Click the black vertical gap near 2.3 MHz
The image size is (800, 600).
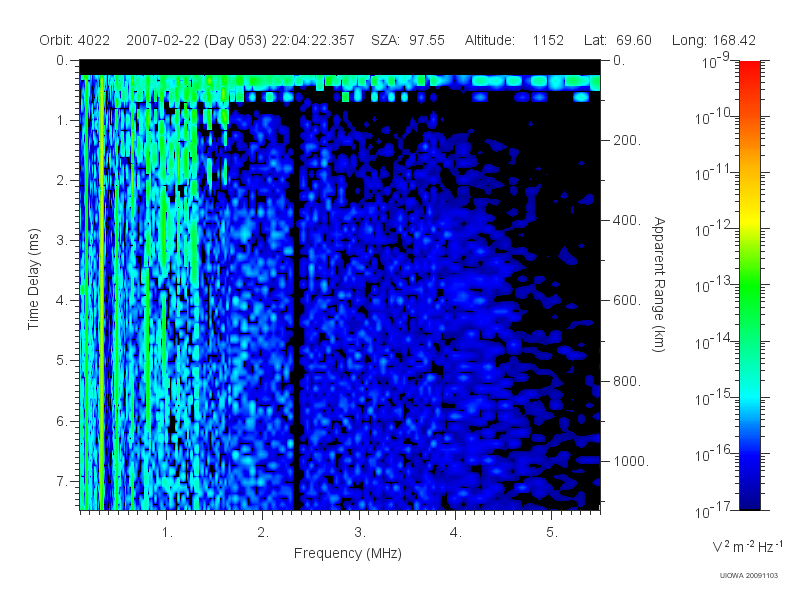[x=296, y=306]
